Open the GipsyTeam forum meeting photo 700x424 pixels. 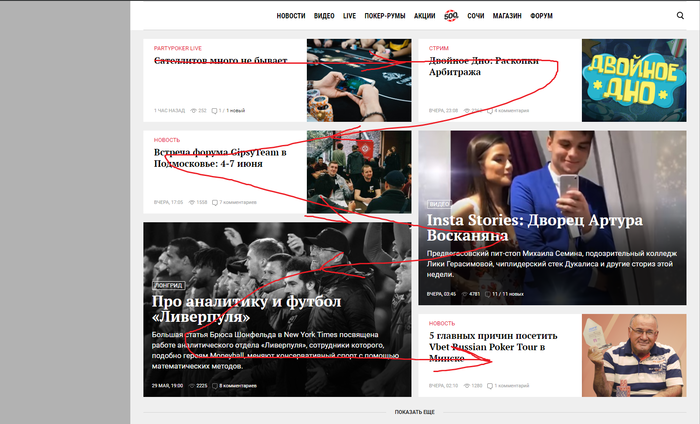359,172
